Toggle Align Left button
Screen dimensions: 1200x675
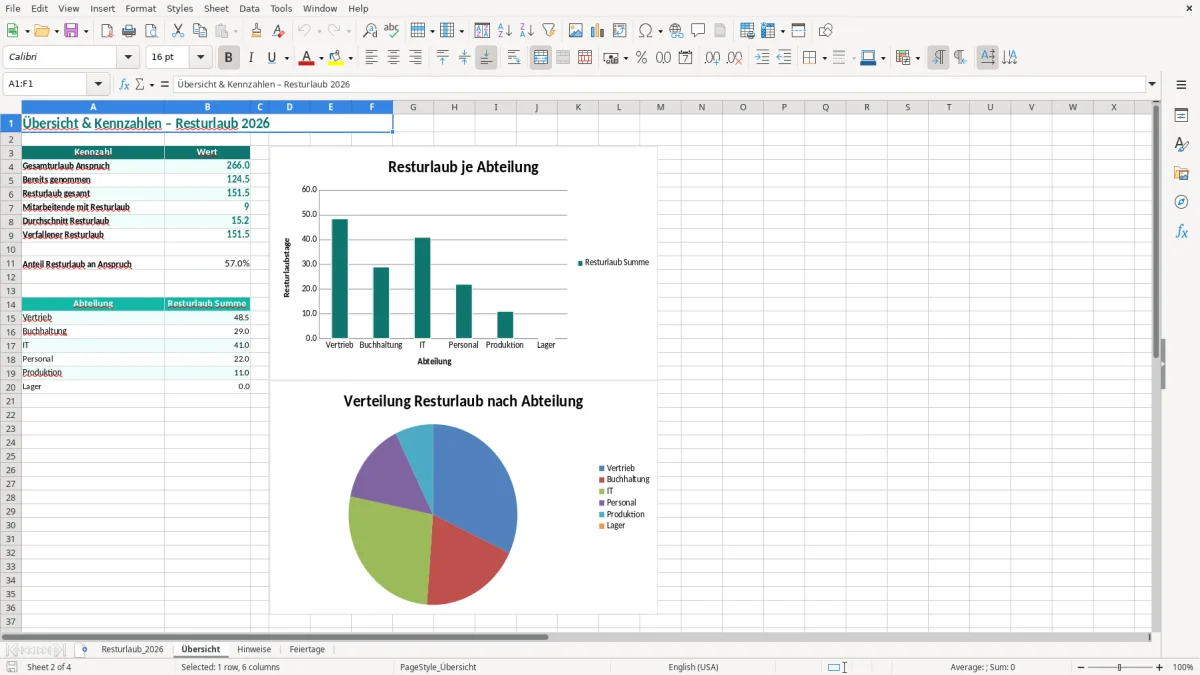(x=371, y=58)
